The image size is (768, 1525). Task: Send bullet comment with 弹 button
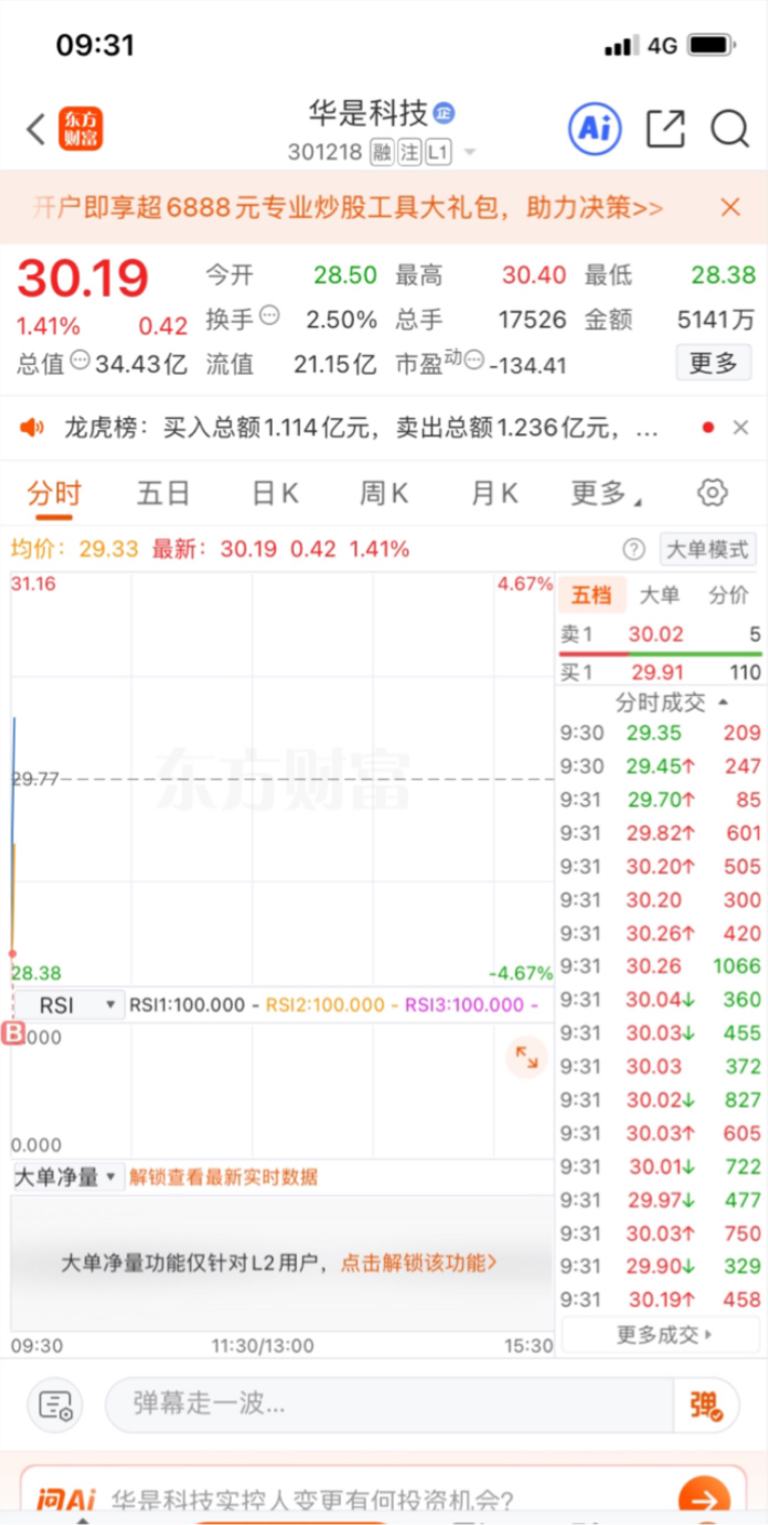(706, 1405)
